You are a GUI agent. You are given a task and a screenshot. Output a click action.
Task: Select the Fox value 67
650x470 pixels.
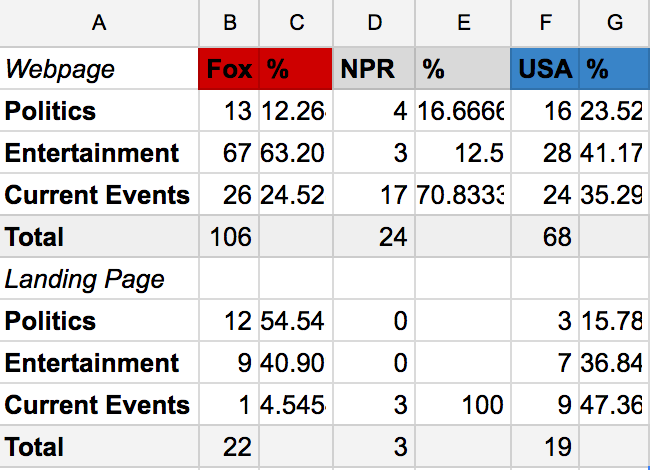[x=229, y=153]
